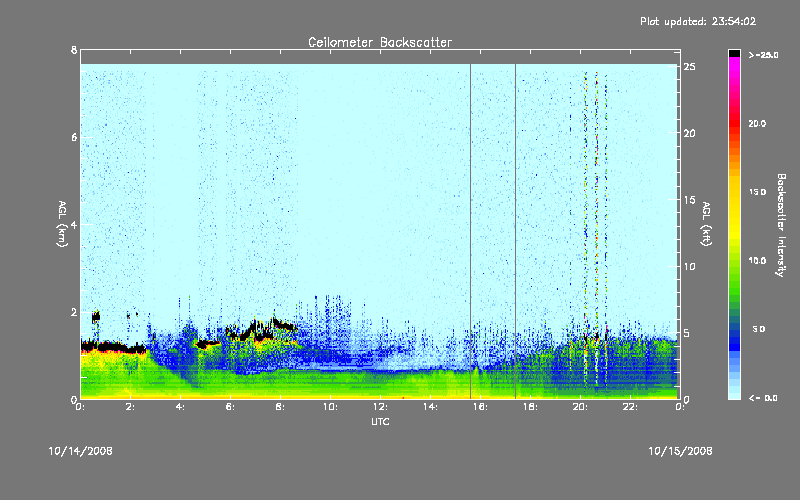Click the 20.0 colorbar tick label
800x500 pixels.
[757, 124]
